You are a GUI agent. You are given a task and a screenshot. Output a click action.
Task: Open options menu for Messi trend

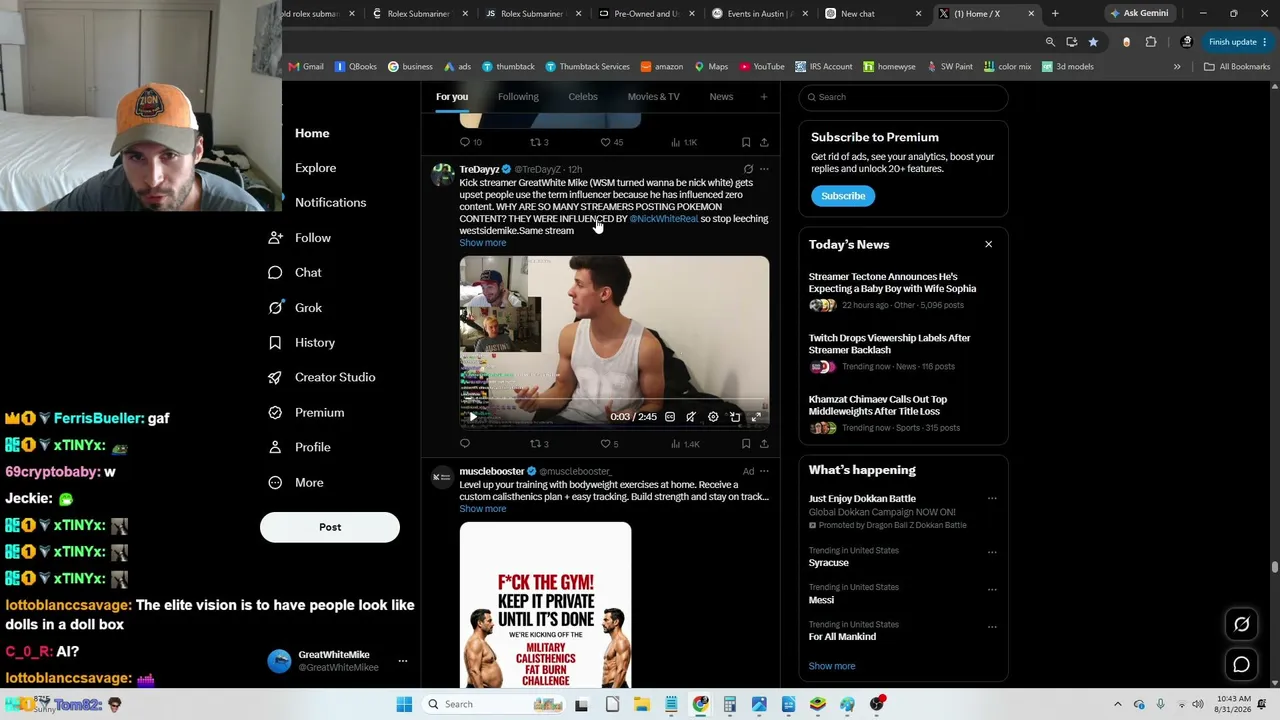coord(992,588)
